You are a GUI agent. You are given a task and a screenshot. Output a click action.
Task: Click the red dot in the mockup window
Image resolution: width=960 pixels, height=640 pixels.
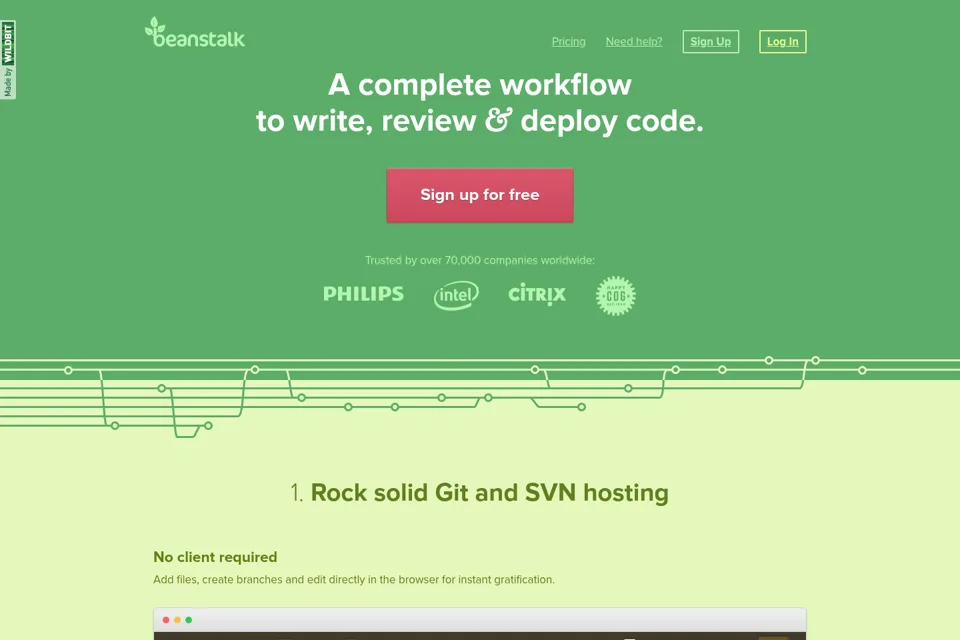[166, 620]
